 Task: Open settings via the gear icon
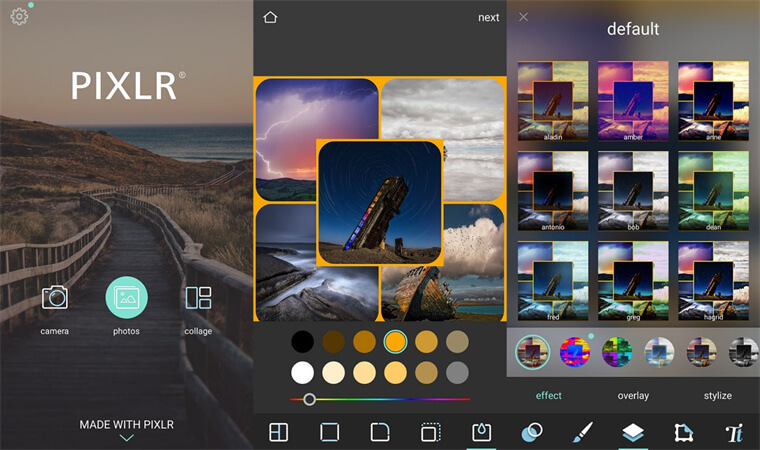(19, 16)
